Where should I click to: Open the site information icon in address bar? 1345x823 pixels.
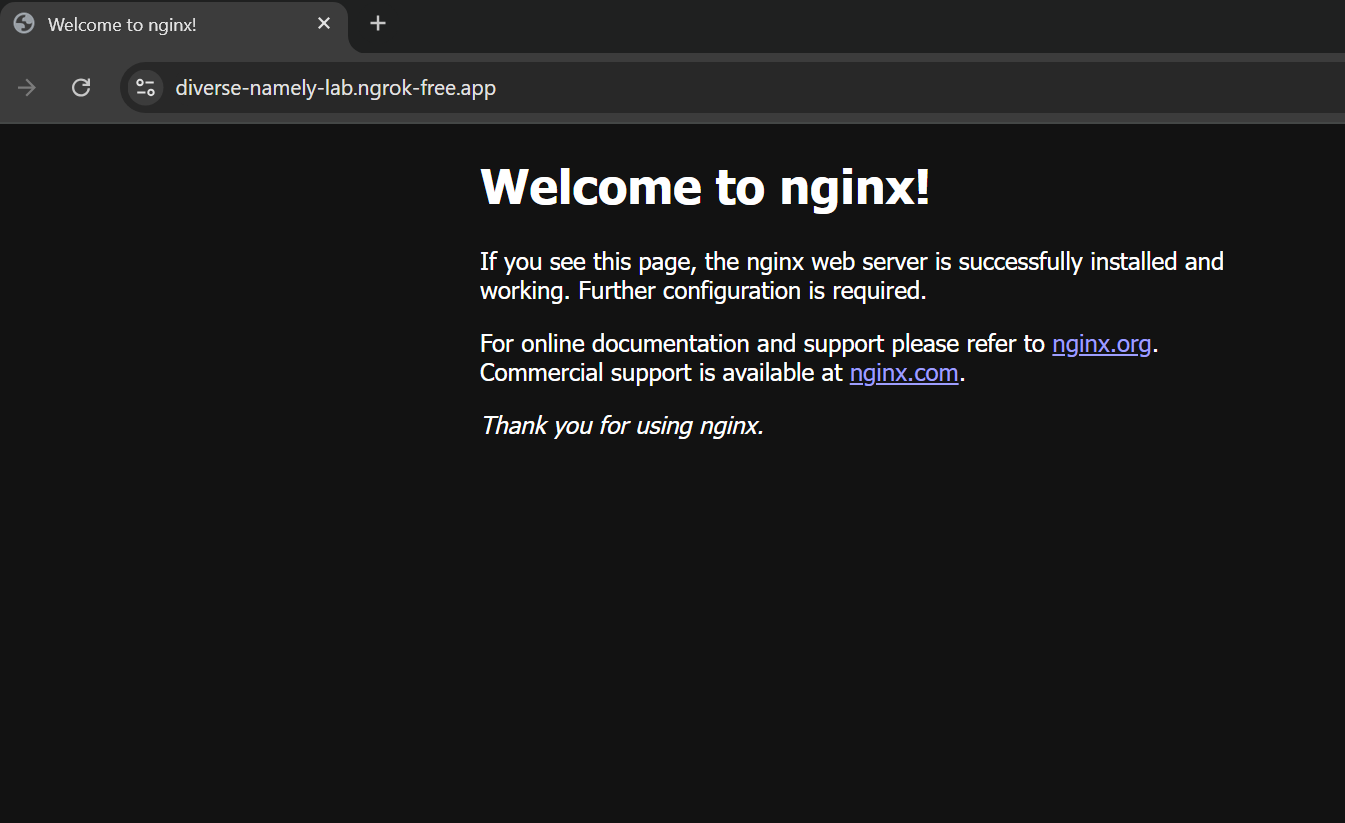pyautogui.click(x=144, y=87)
